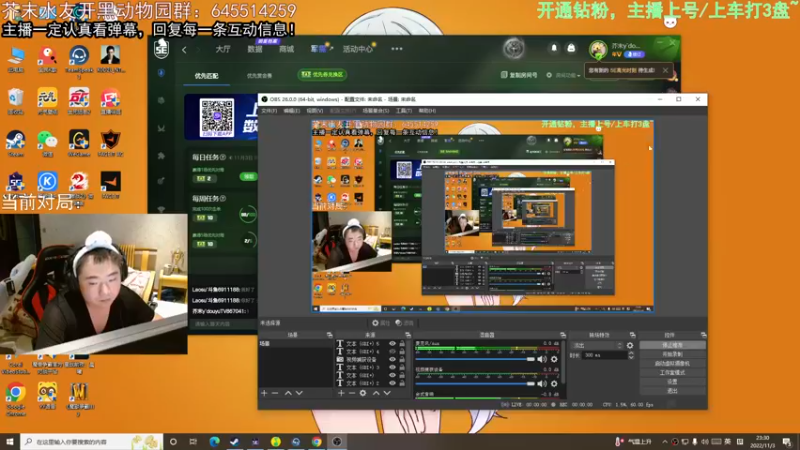The image size is (800, 450).
Task: Add a new source with plus button
Action: [341, 393]
